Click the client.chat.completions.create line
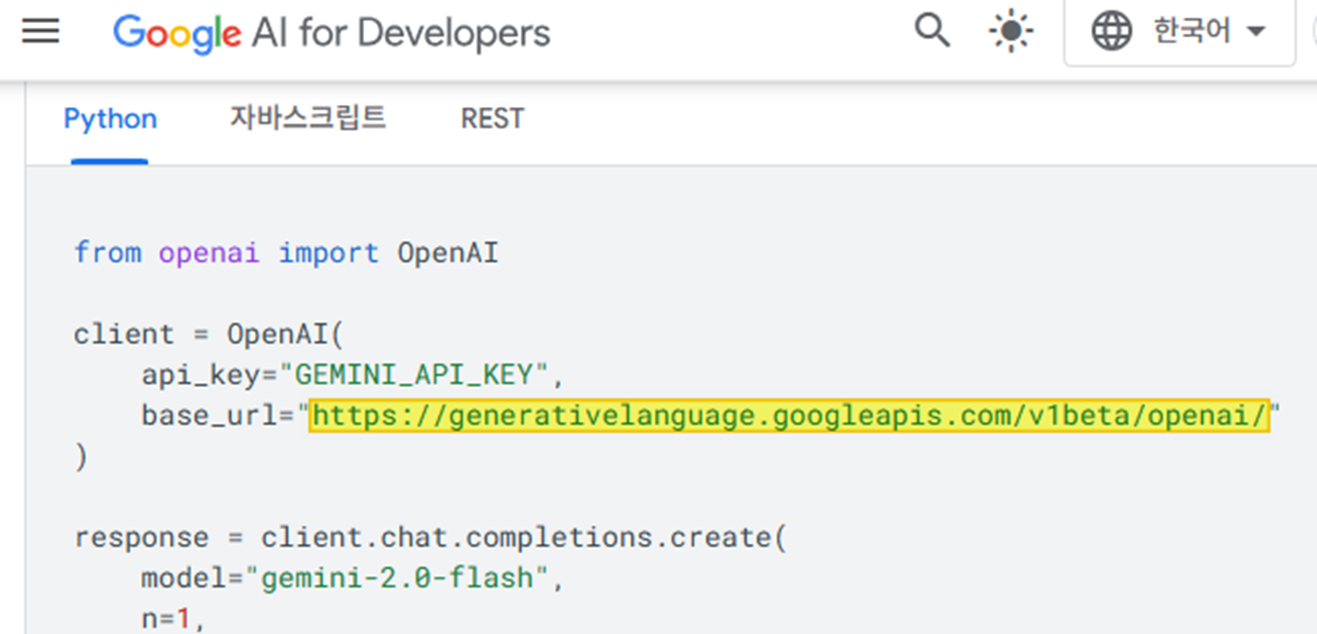1317x634 pixels. pos(431,538)
